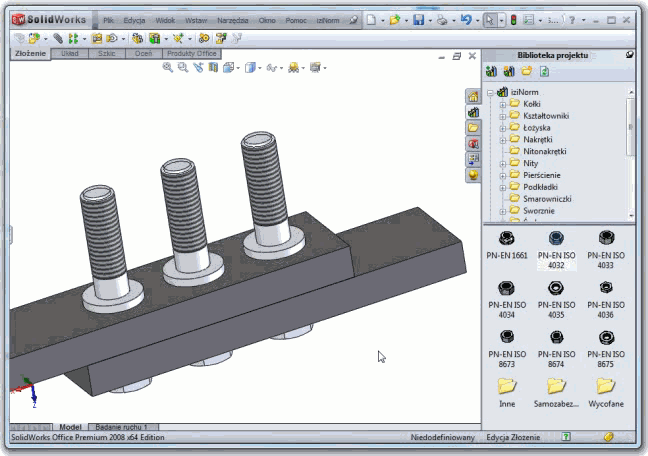The image size is (648, 456).
Task: Click the Insert Components icon
Action: pos(34,38)
